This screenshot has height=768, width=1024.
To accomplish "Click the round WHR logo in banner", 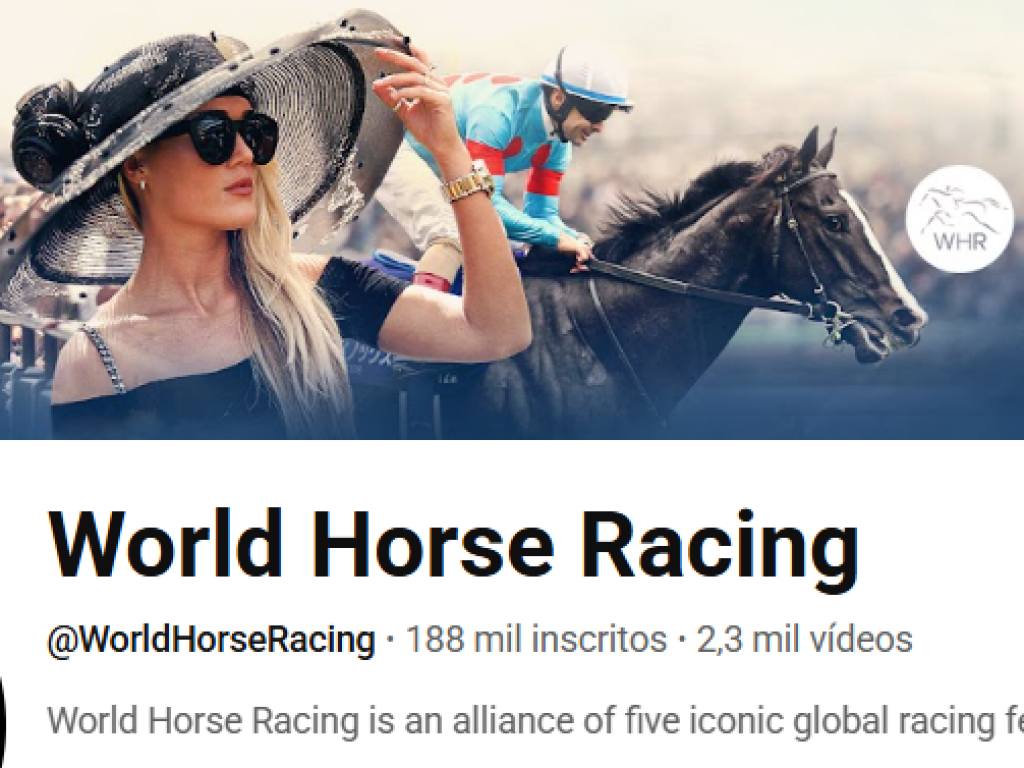I will (x=959, y=219).
